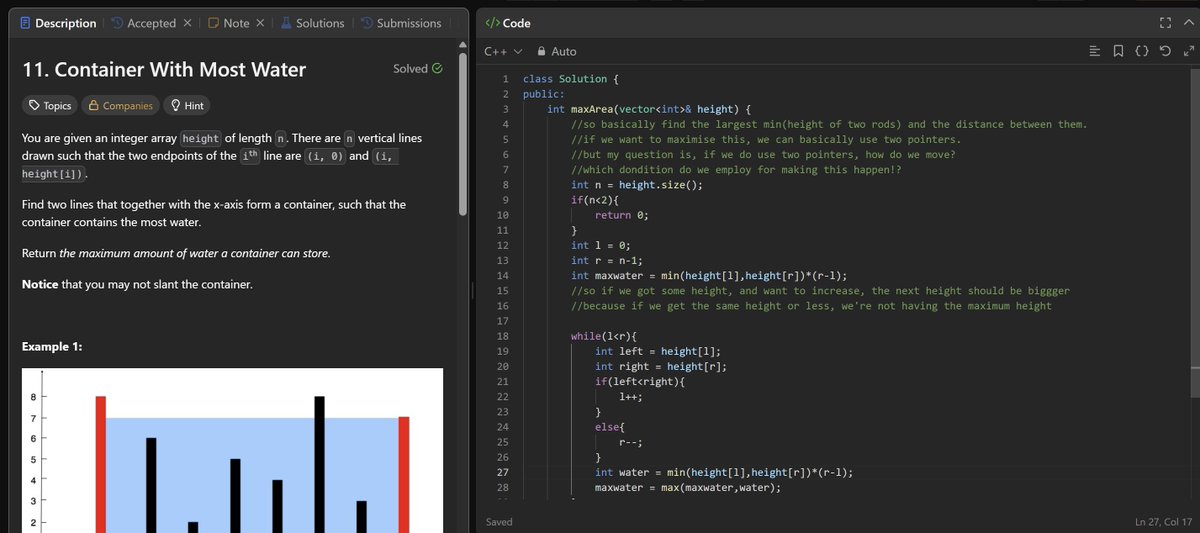Click the r--; code line
This screenshot has height=533, width=1200.
631,442
